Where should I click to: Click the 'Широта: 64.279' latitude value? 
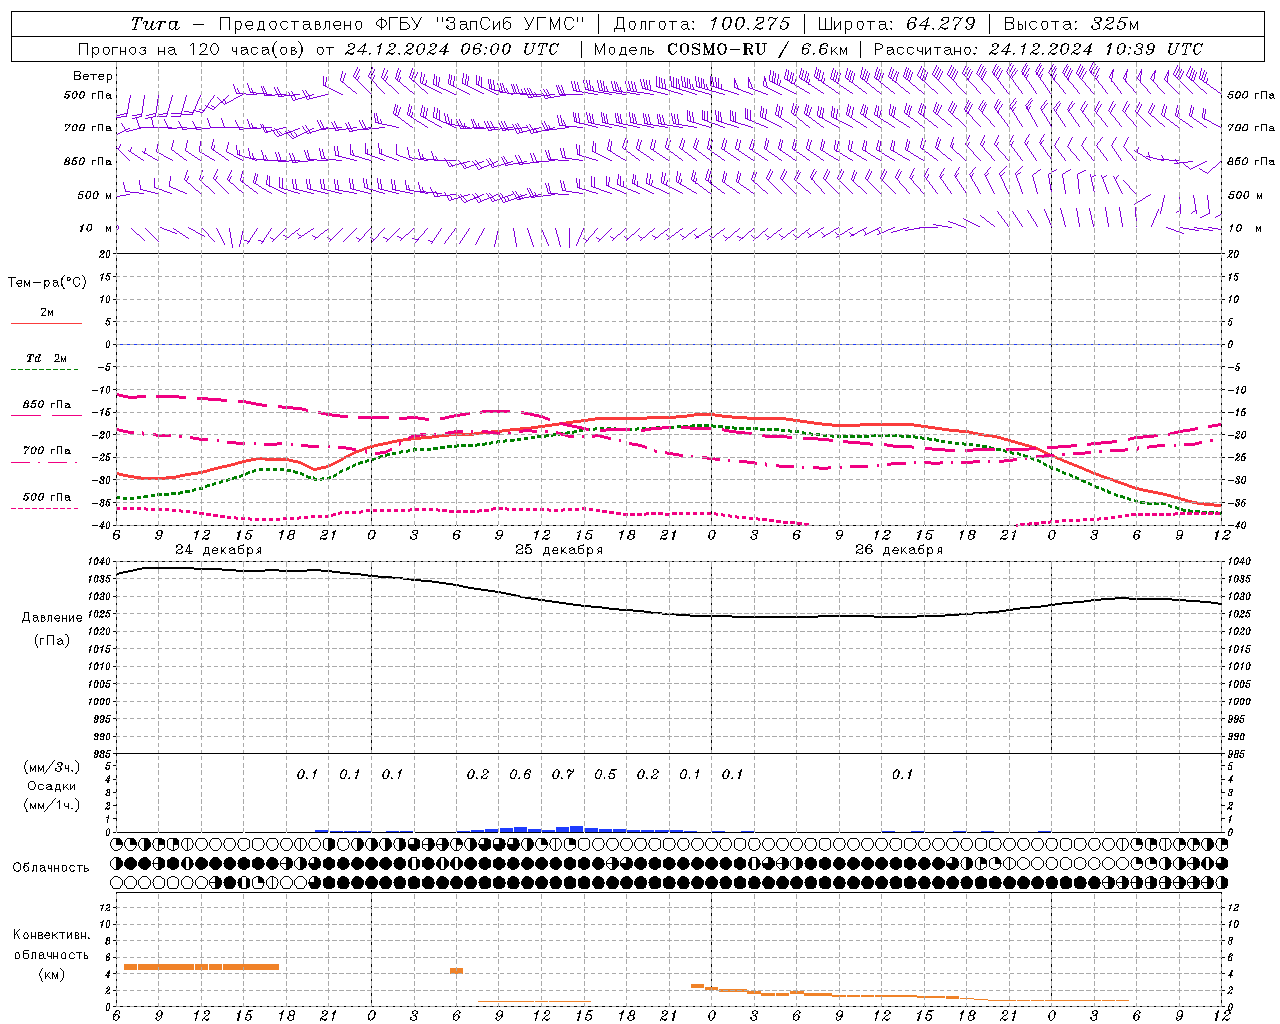tap(896, 24)
